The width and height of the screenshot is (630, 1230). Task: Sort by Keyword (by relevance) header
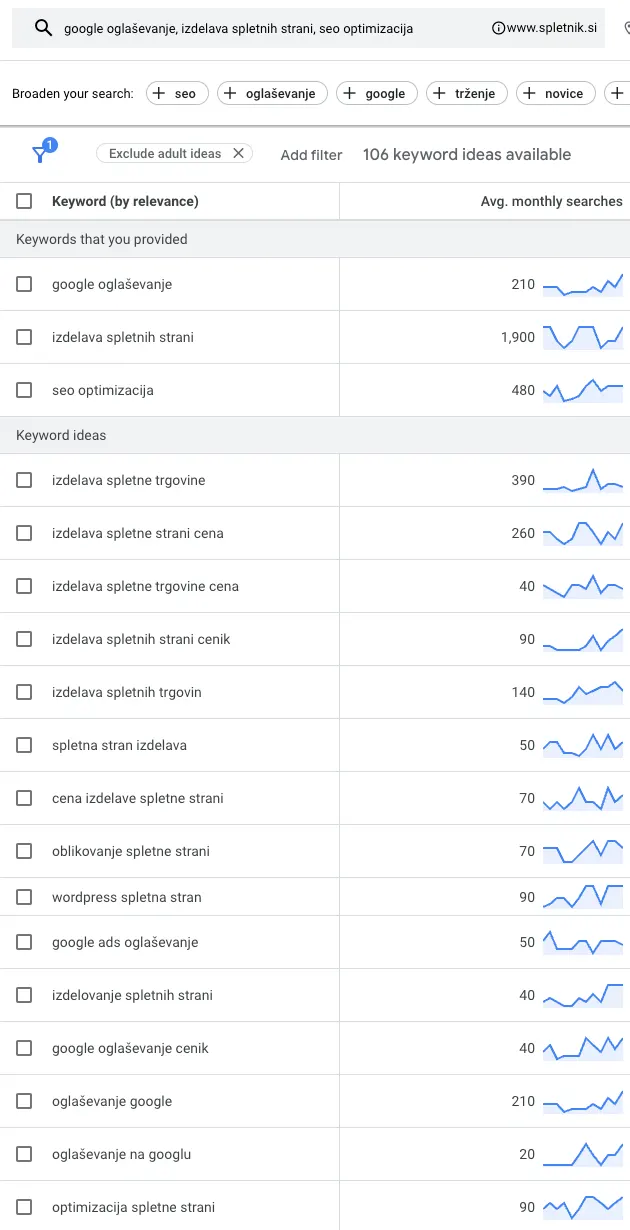coord(125,201)
